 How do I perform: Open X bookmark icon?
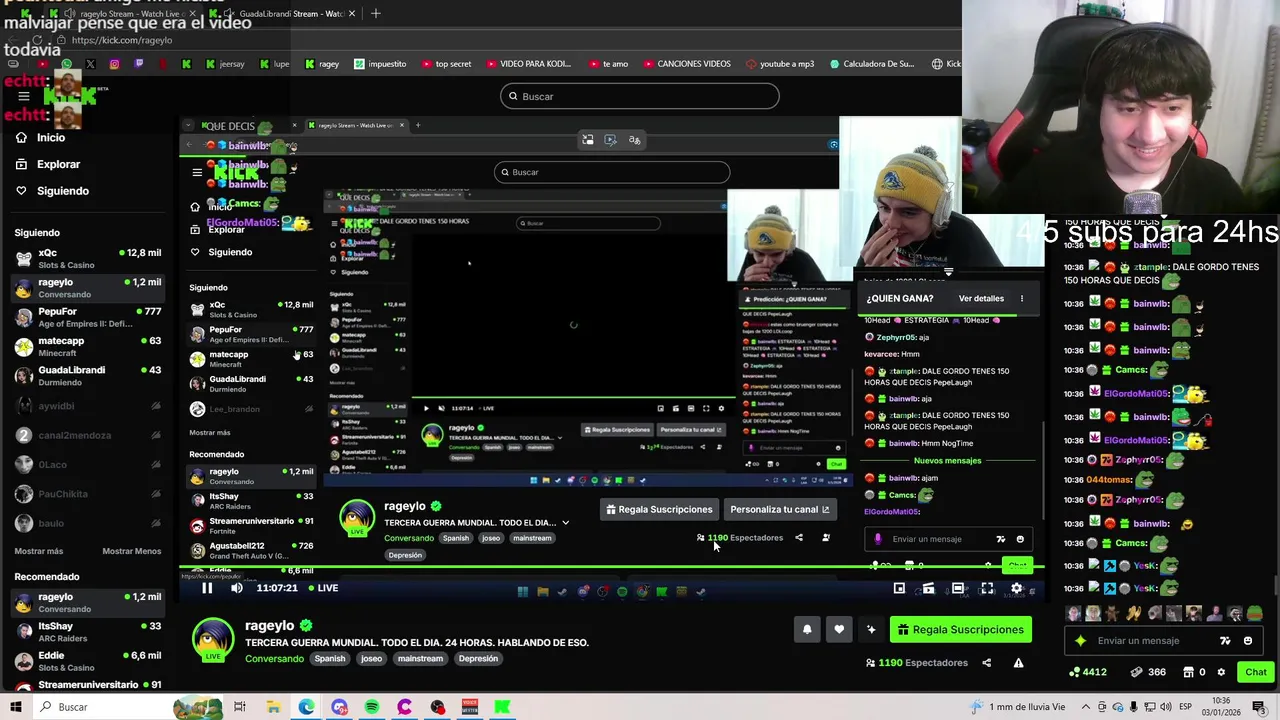coord(90,64)
